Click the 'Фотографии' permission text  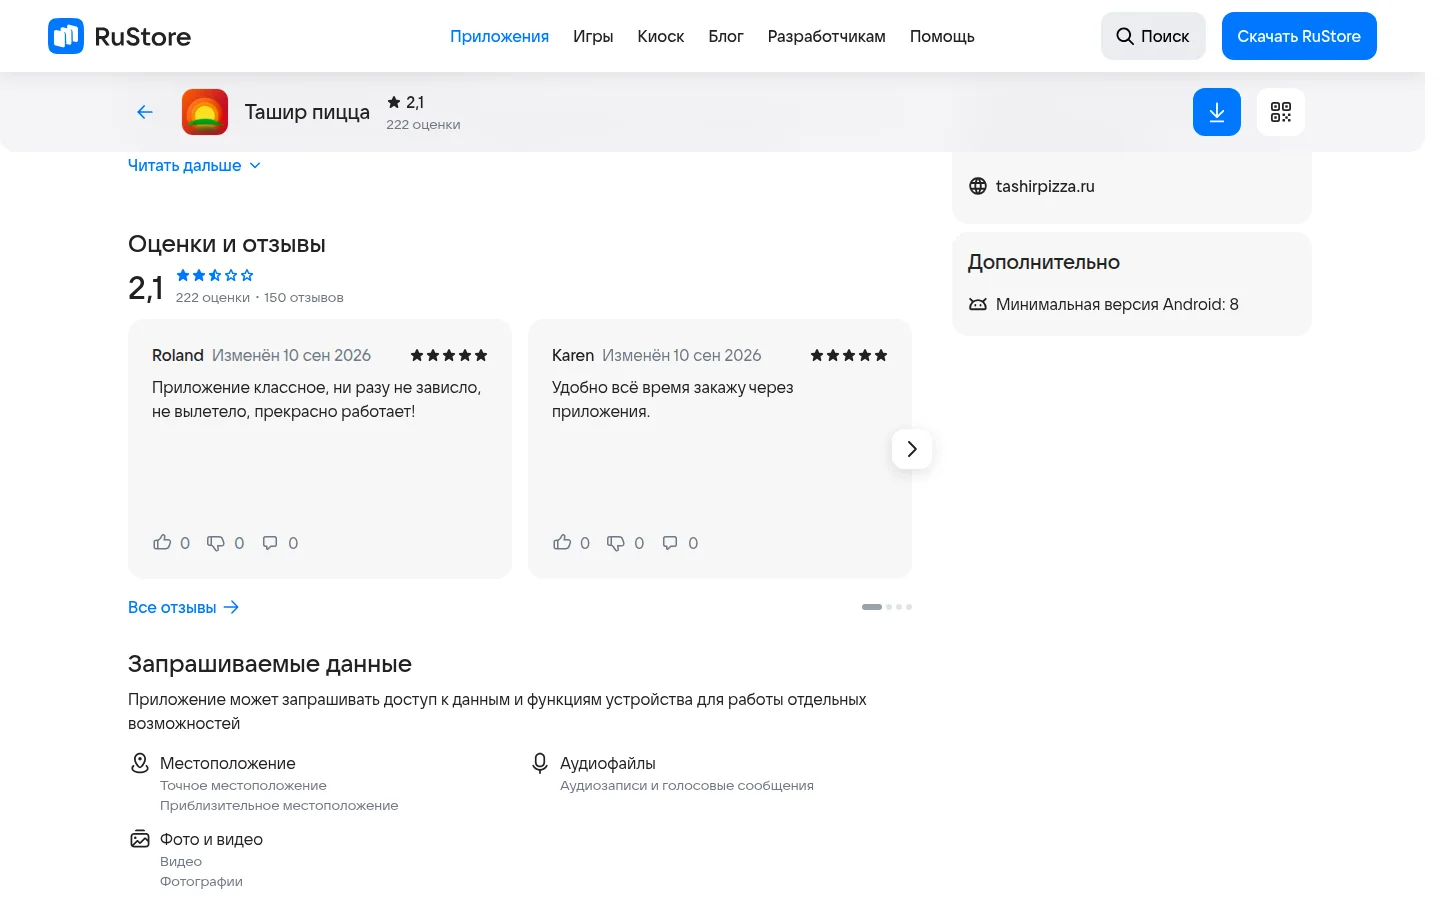[201, 882]
